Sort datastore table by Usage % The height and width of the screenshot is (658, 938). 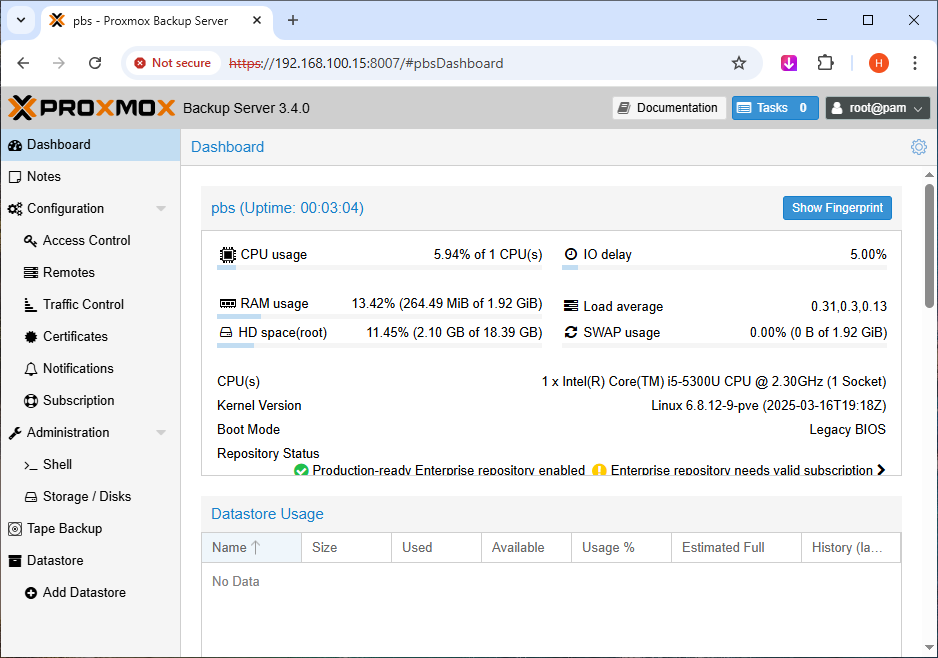pos(621,547)
